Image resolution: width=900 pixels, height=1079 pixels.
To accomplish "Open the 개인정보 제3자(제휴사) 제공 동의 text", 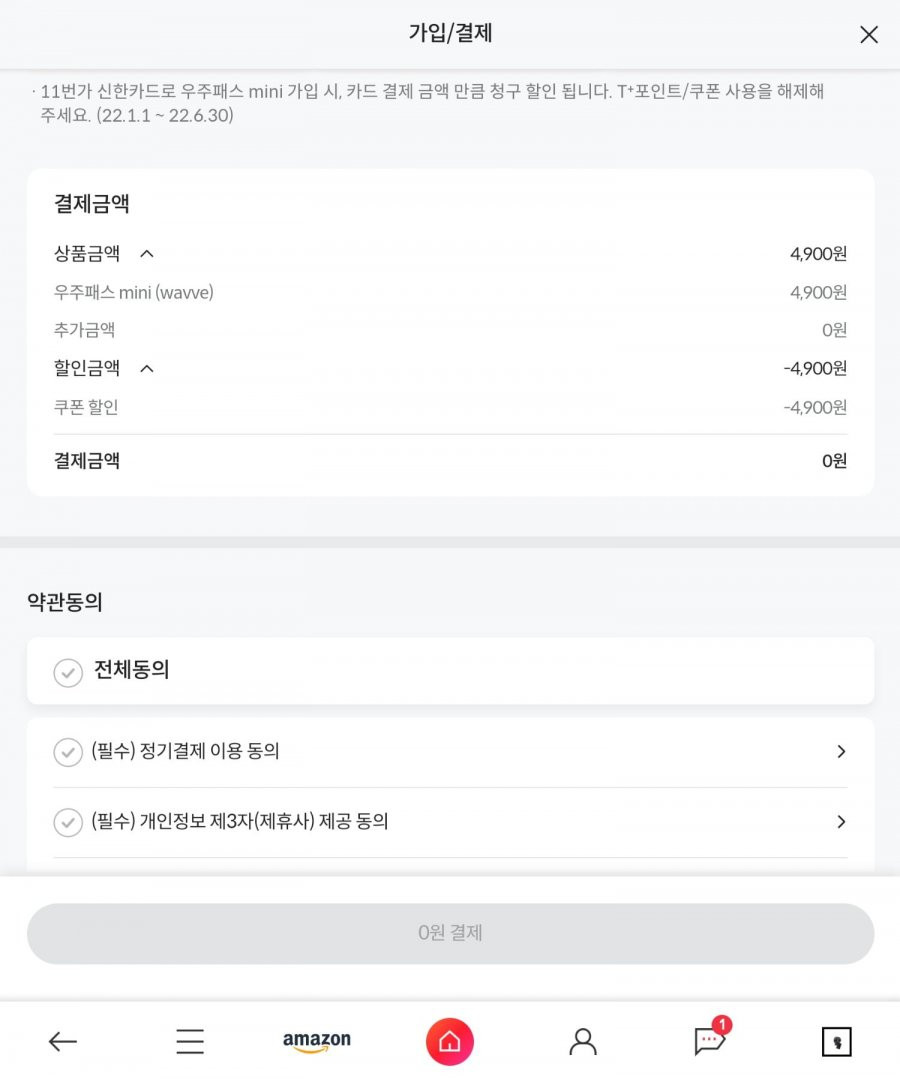I will pos(240,821).
